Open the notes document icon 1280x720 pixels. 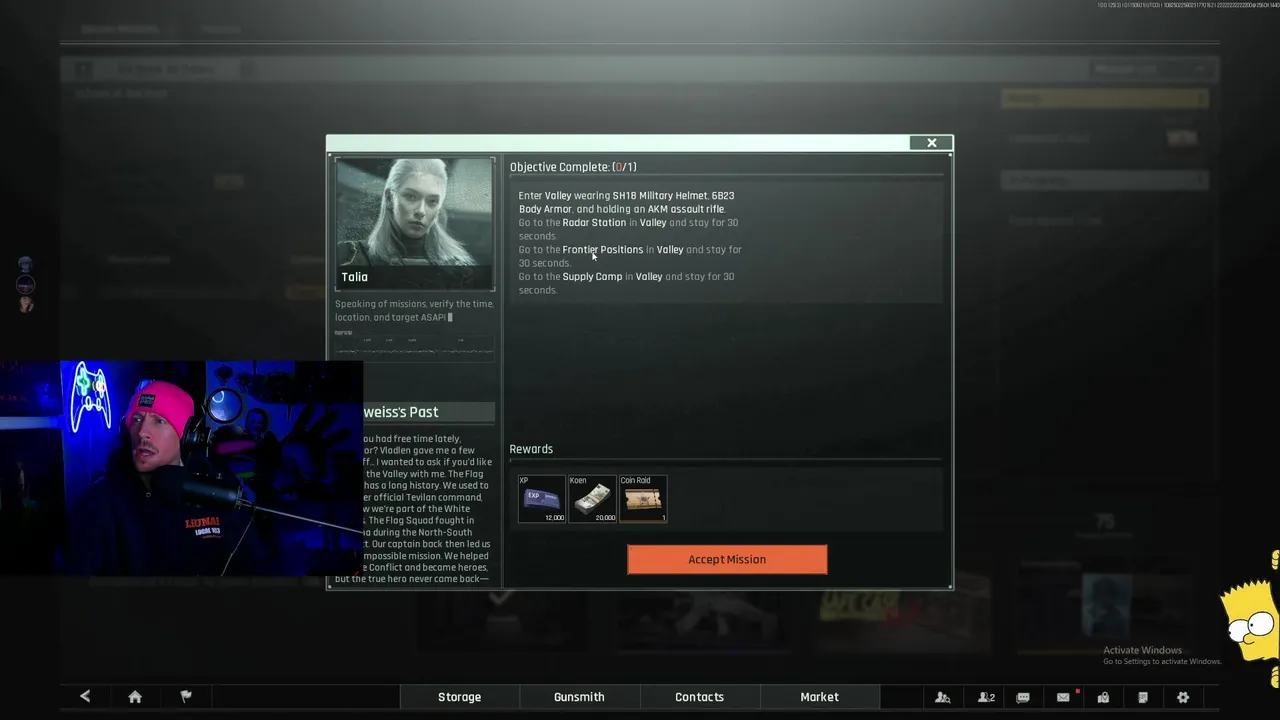tap(1143, 697)
